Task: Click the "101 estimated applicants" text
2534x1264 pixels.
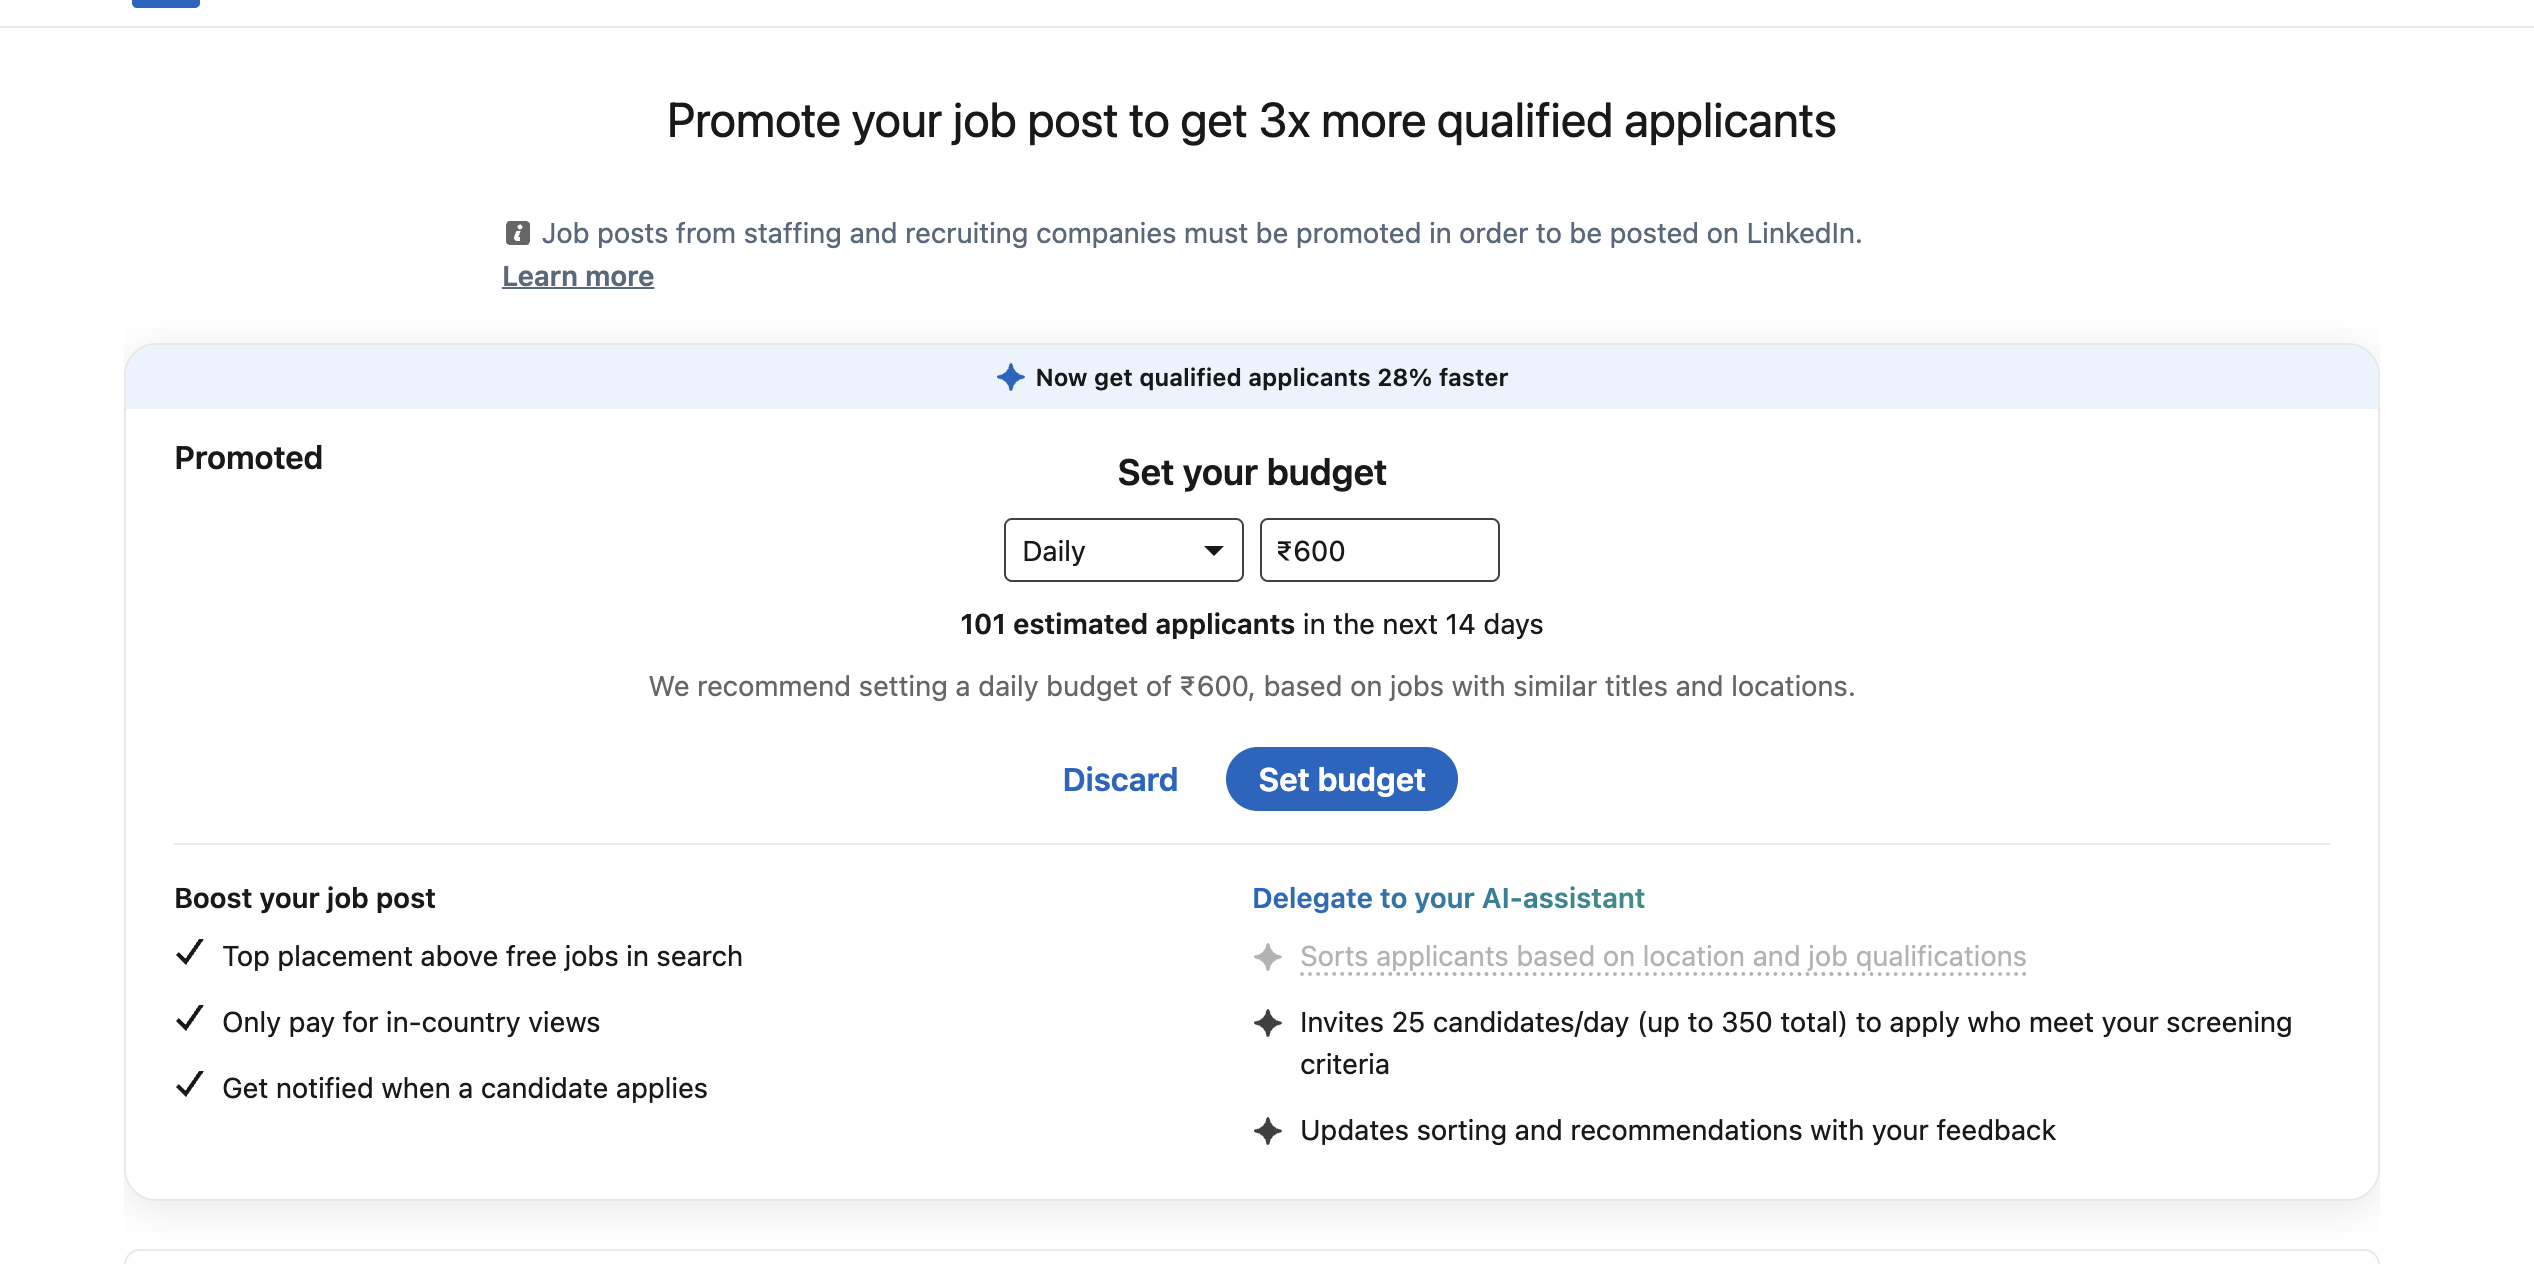Action: [x=1127, y=624]
